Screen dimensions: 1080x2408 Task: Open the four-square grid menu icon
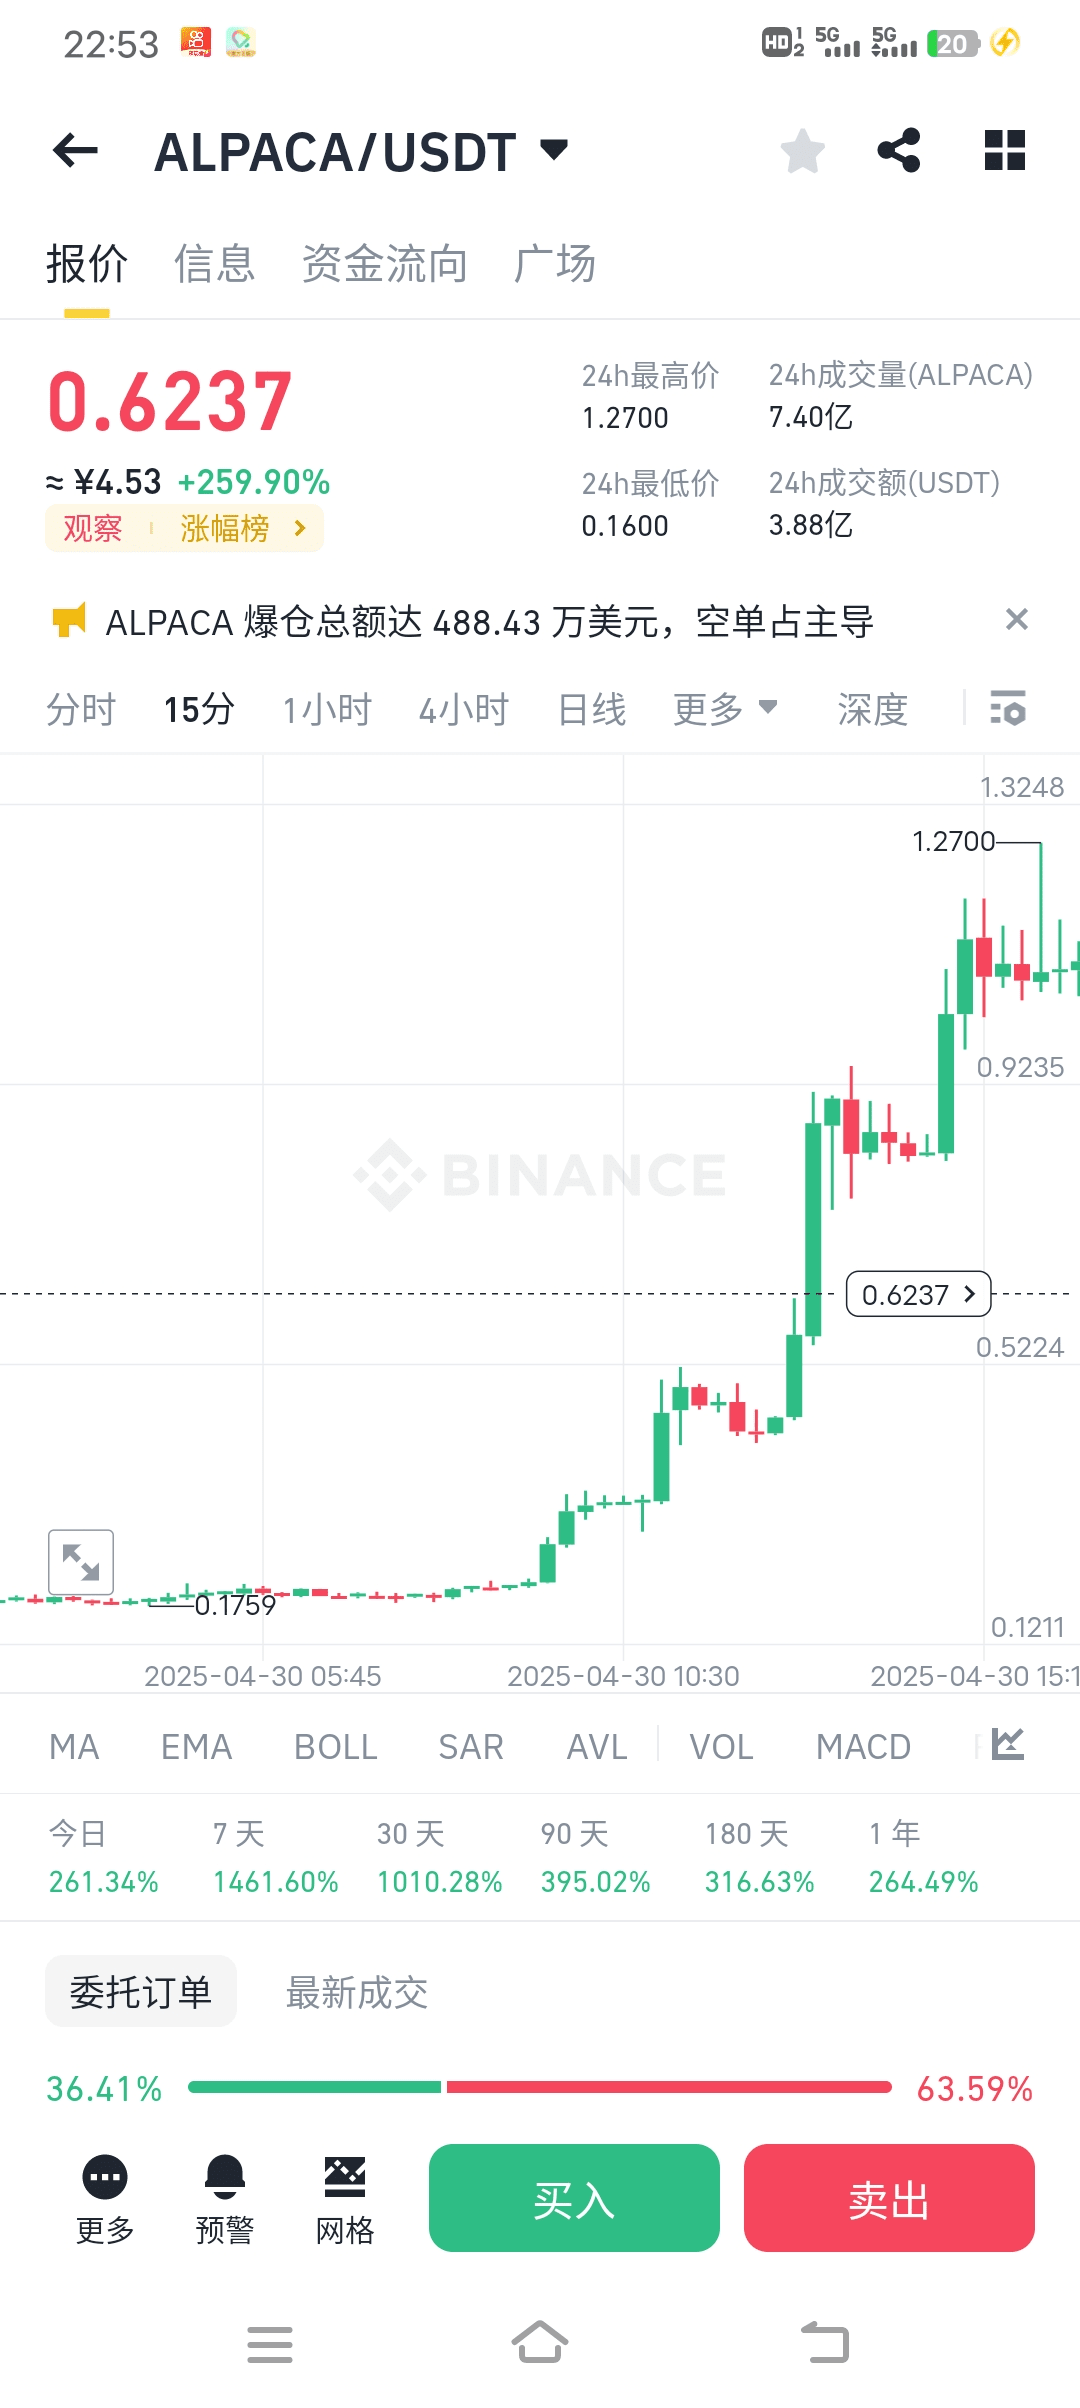tap(1004, 151)
